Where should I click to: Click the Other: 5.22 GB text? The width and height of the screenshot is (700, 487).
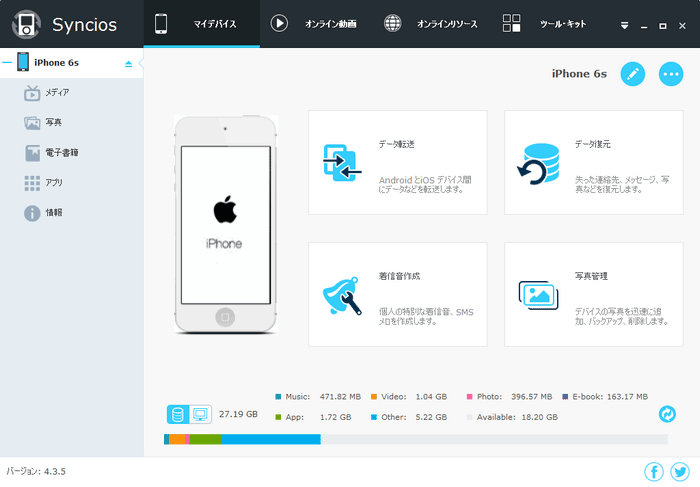coord(414,417)
